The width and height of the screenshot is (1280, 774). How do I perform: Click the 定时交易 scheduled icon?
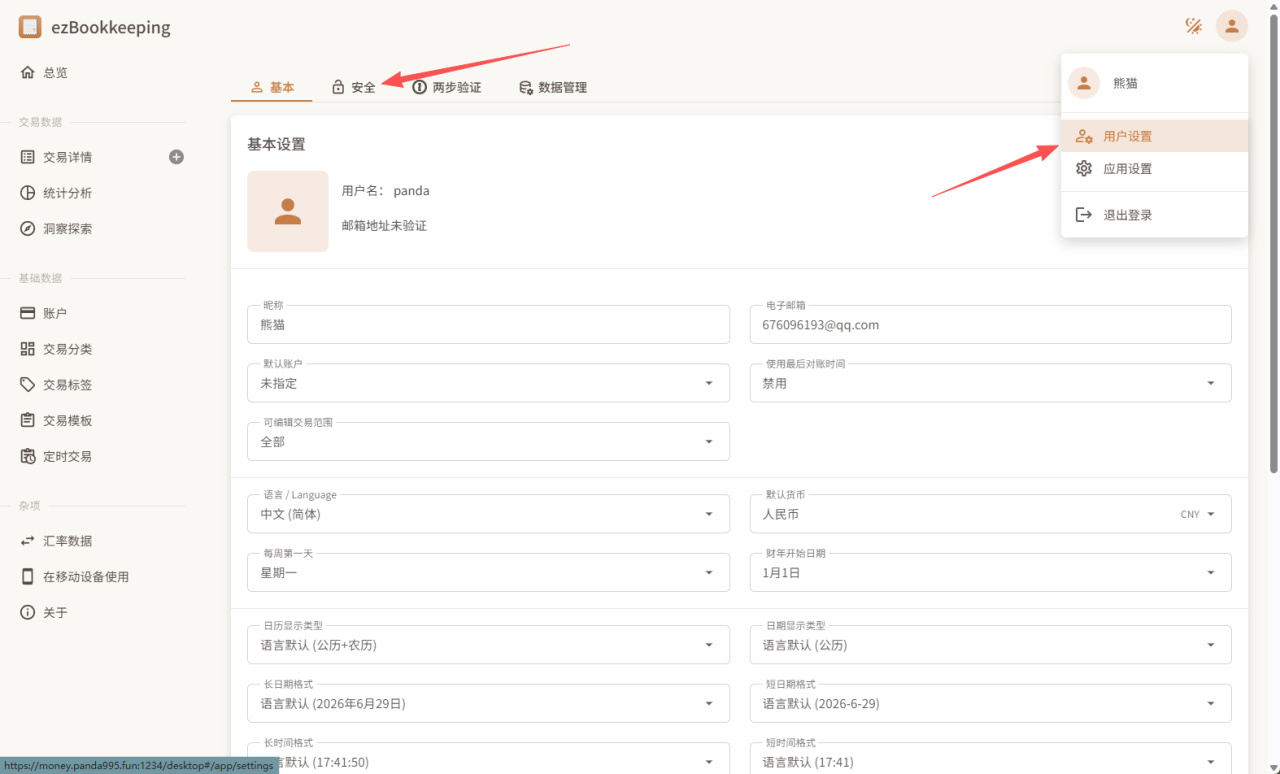pos(27,457)
